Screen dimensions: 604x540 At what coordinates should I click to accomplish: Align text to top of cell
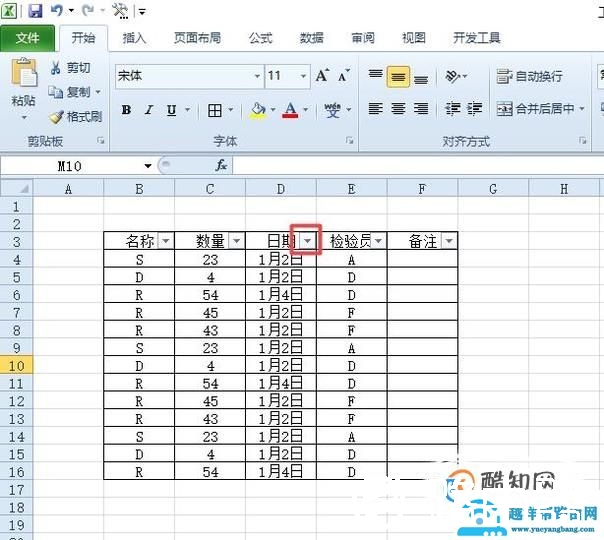coord(376,74)
